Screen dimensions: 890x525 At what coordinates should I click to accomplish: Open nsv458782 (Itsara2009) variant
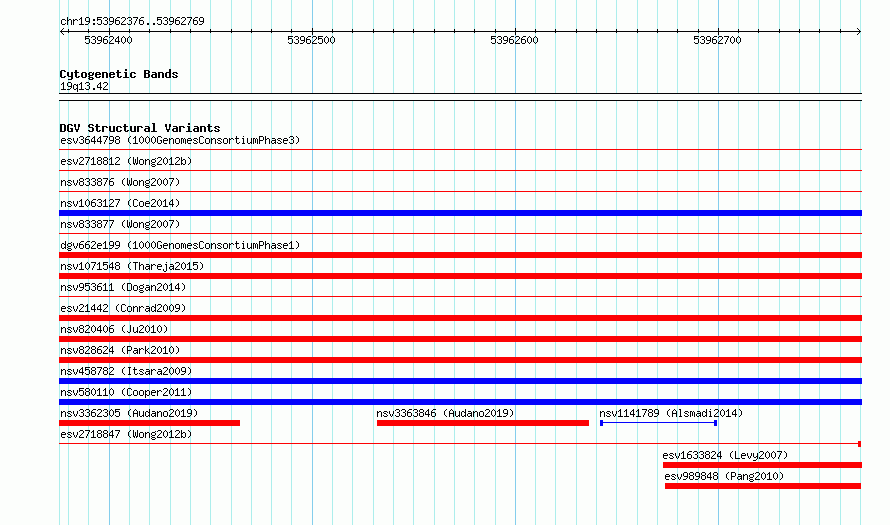tap(126, 371)
